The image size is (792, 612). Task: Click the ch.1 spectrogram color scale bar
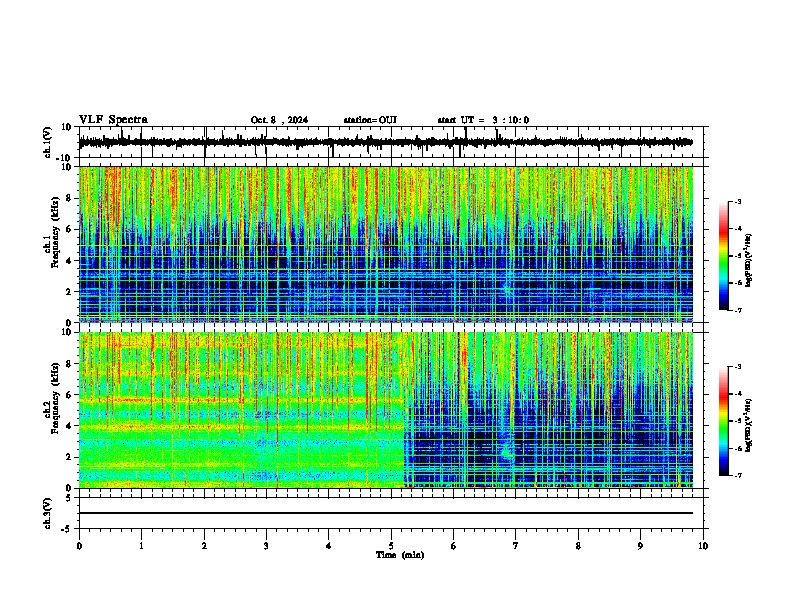pyautogui.click(x=724, y=256)
